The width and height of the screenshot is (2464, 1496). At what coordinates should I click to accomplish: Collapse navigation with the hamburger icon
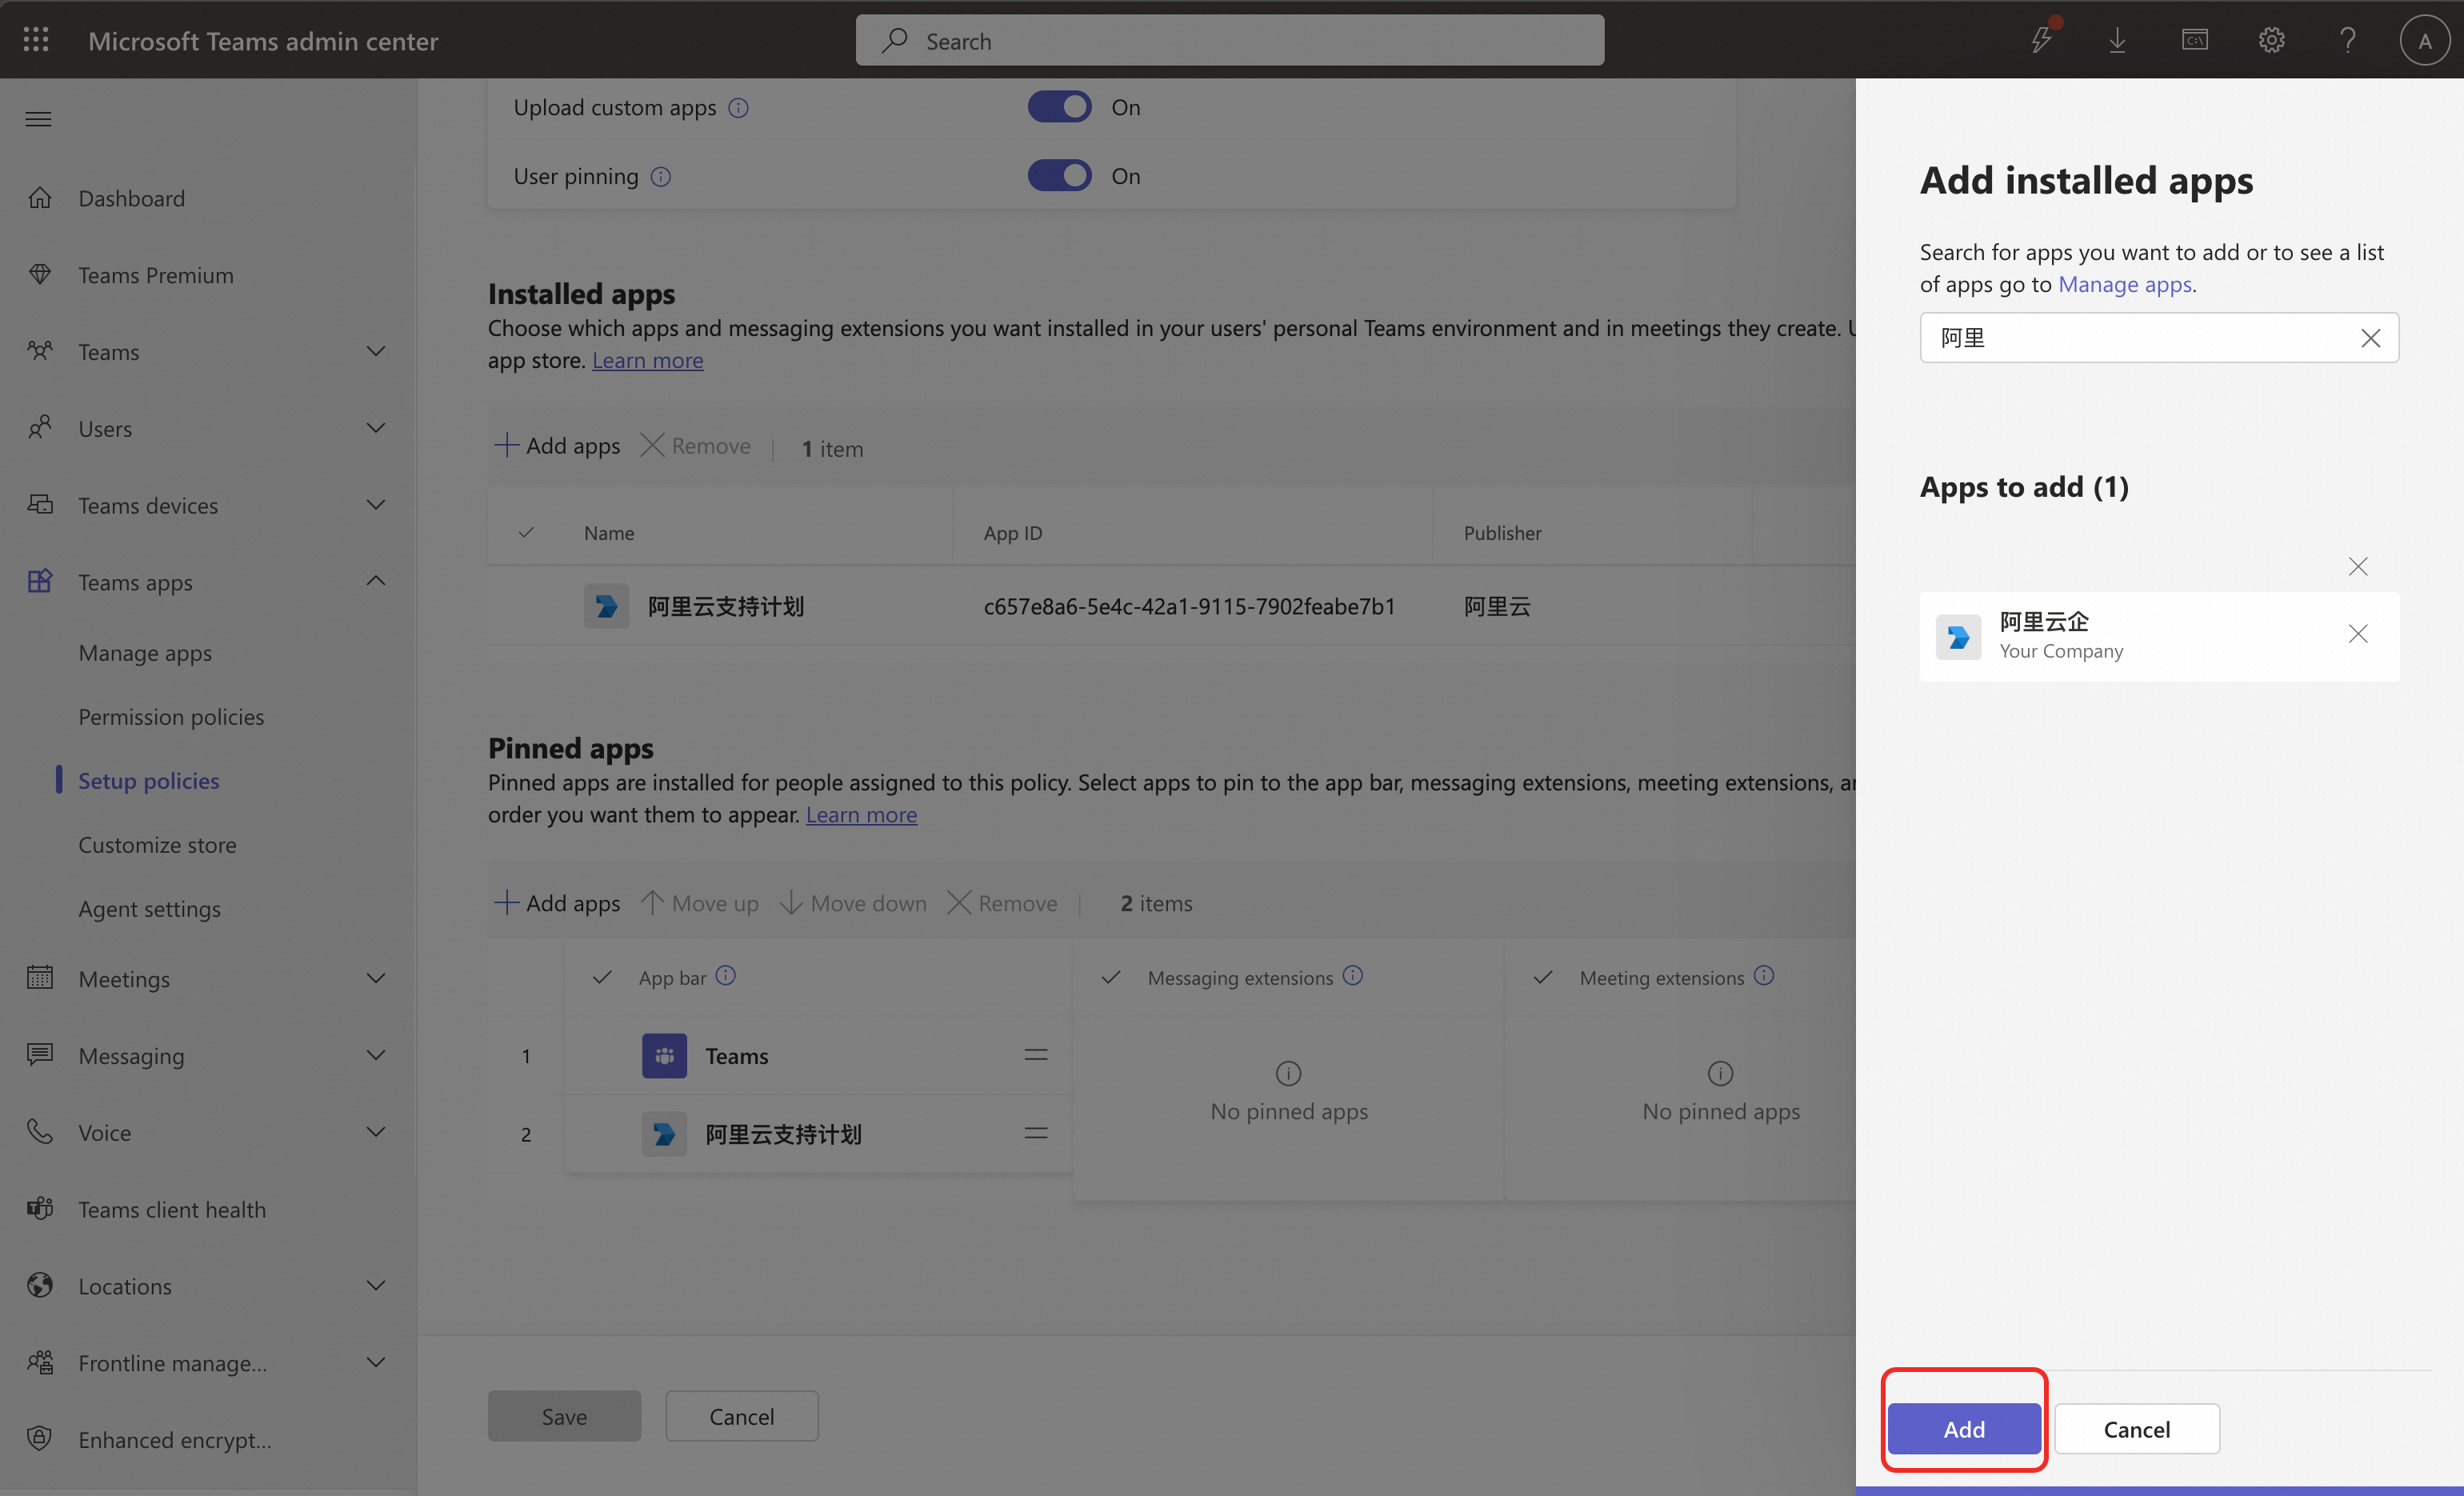coord(38,119)
